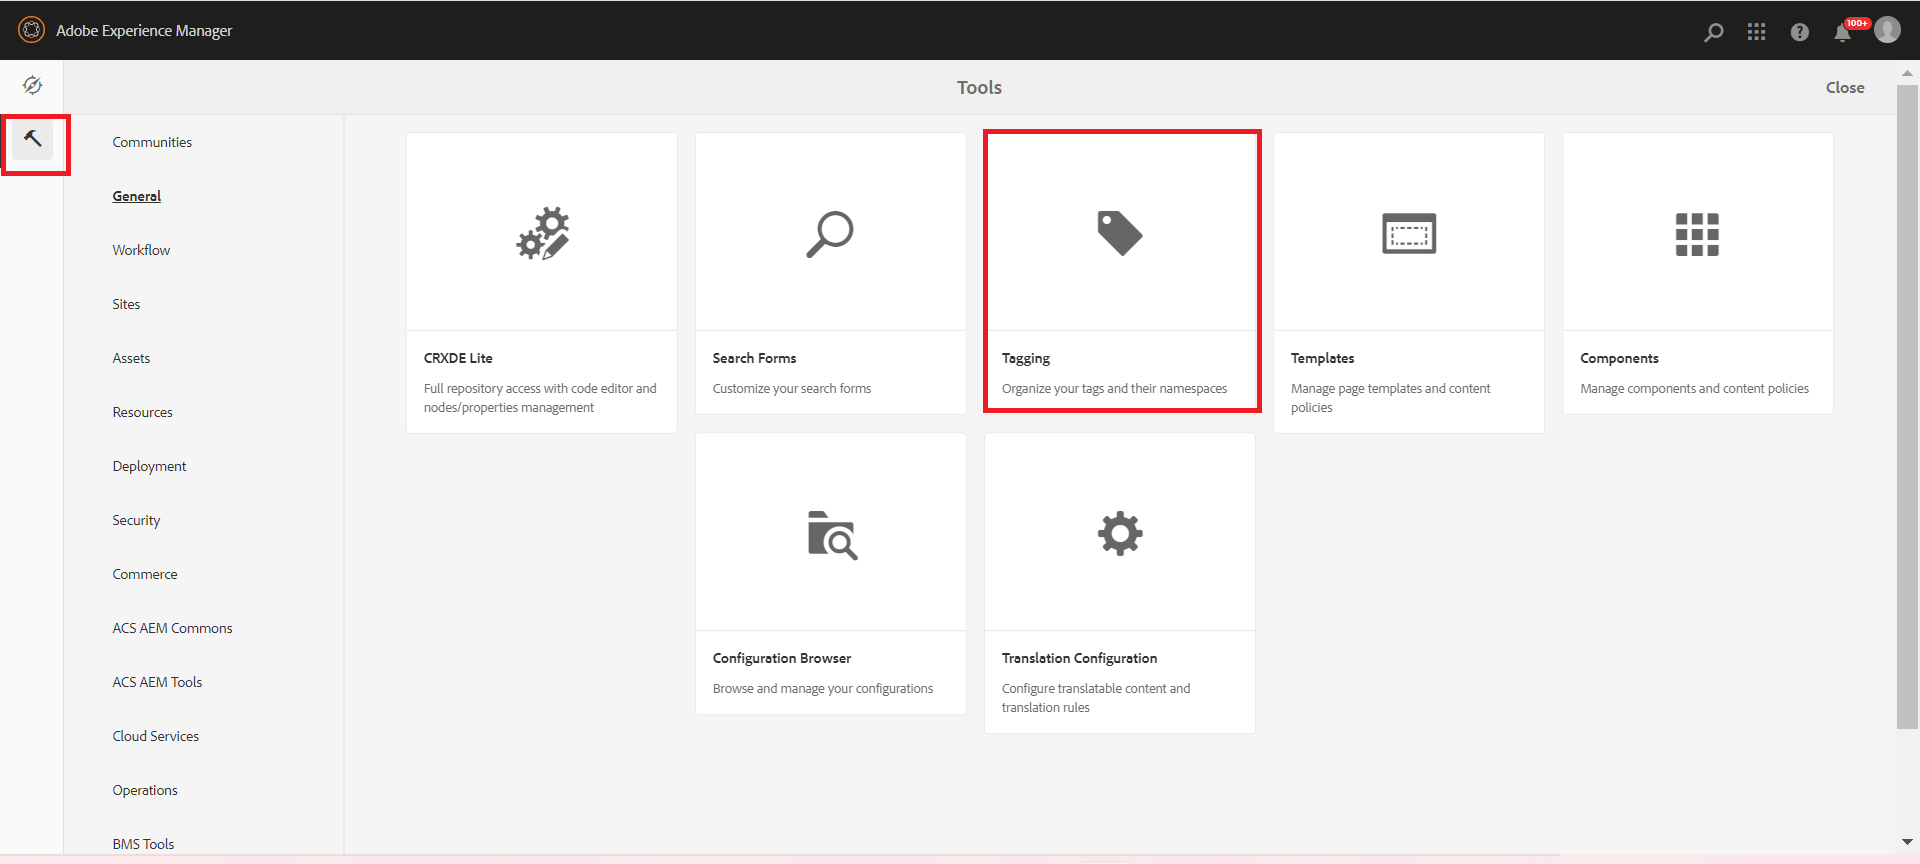The height and width of the screenshot is (864, 1920).
Task: Open the CRXDE Lite card title
Action: click(458, 358)
